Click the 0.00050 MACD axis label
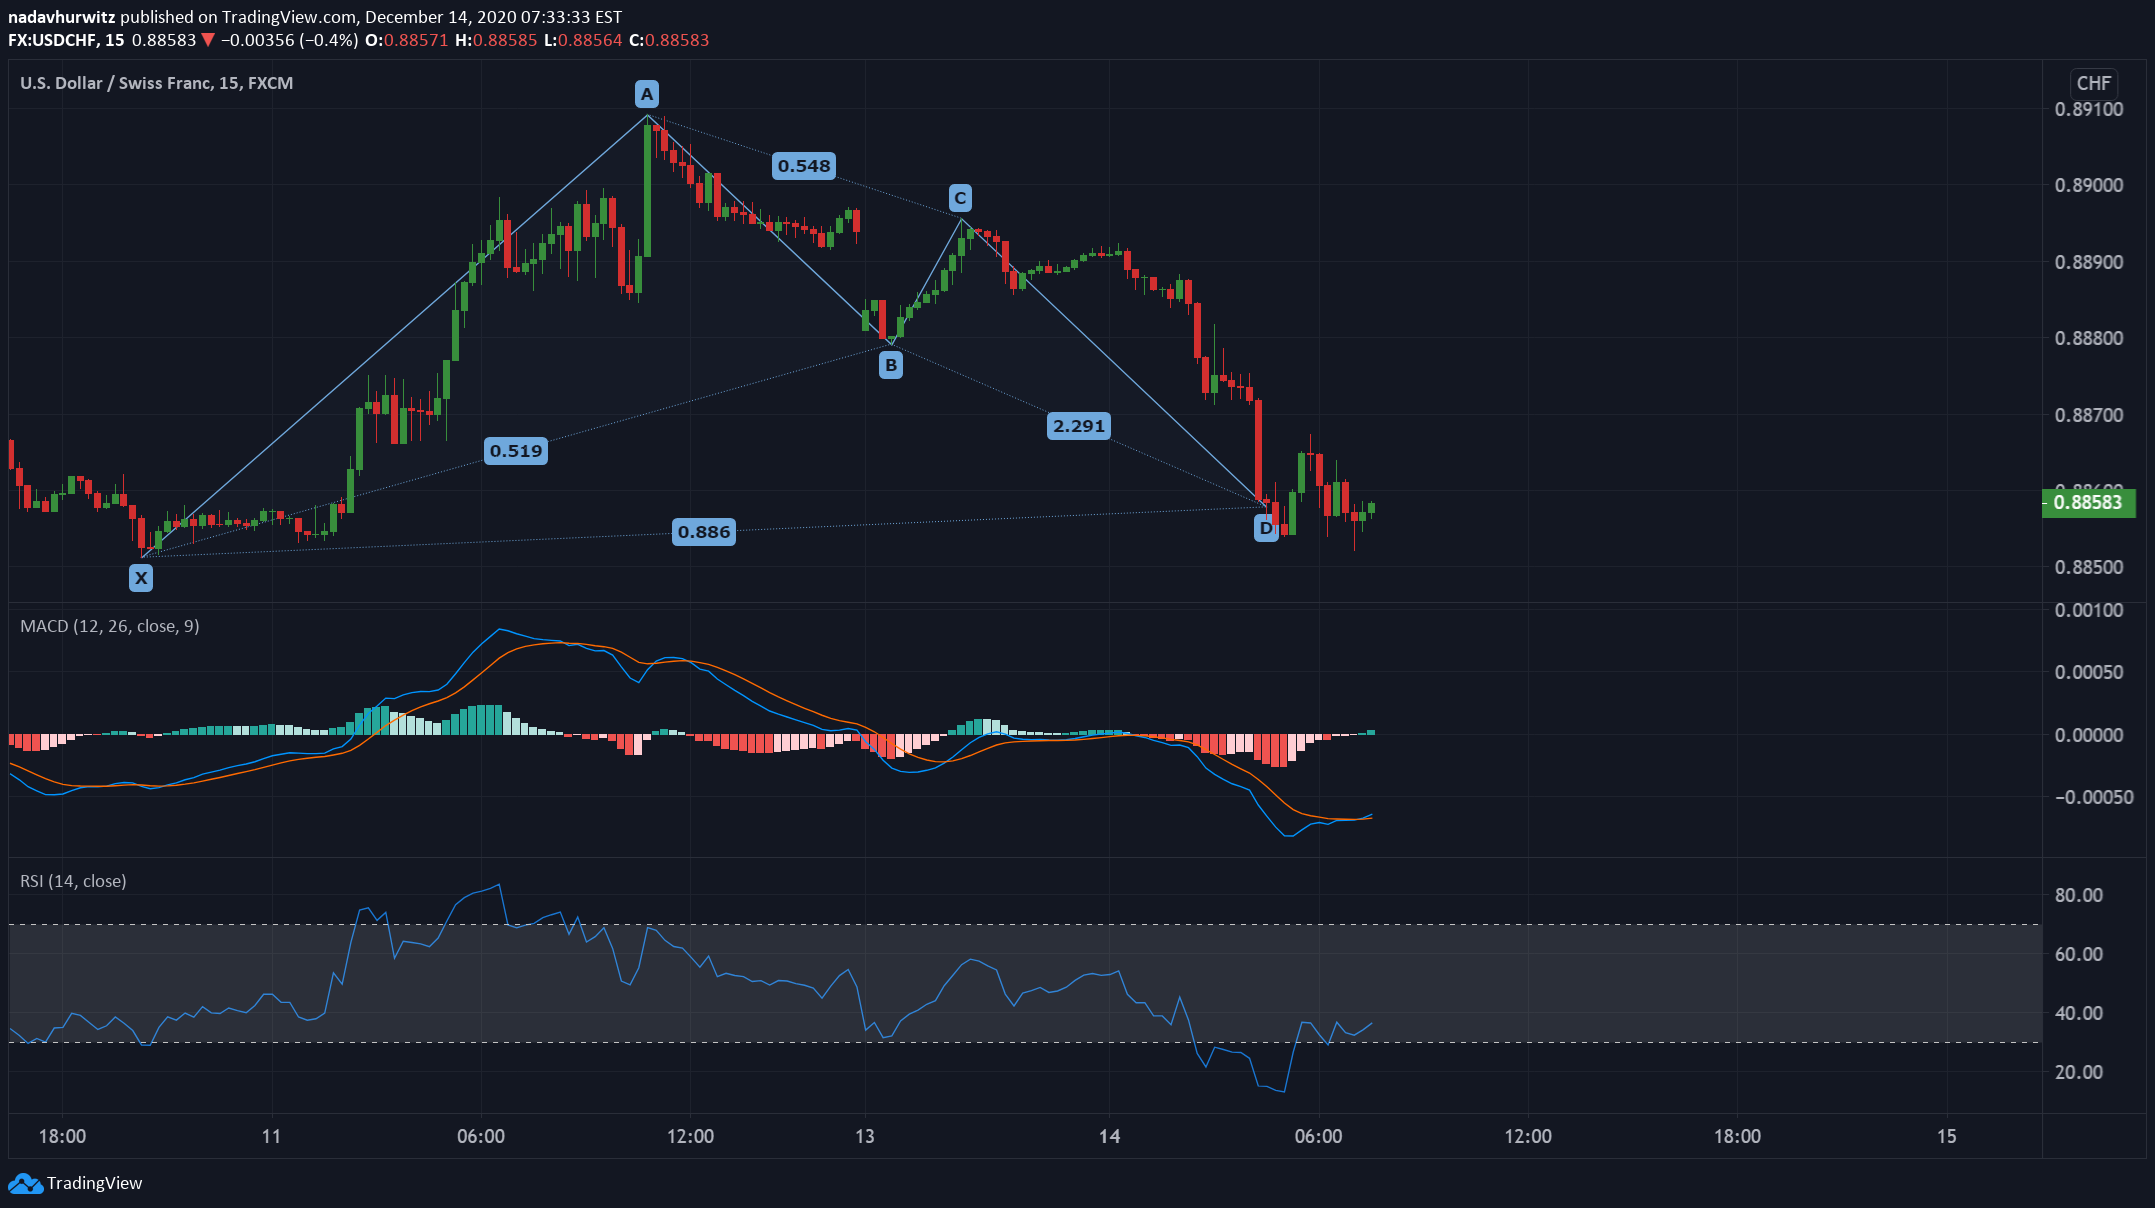Viewport: 2155px width, 1208px height. pos(2089,672)
